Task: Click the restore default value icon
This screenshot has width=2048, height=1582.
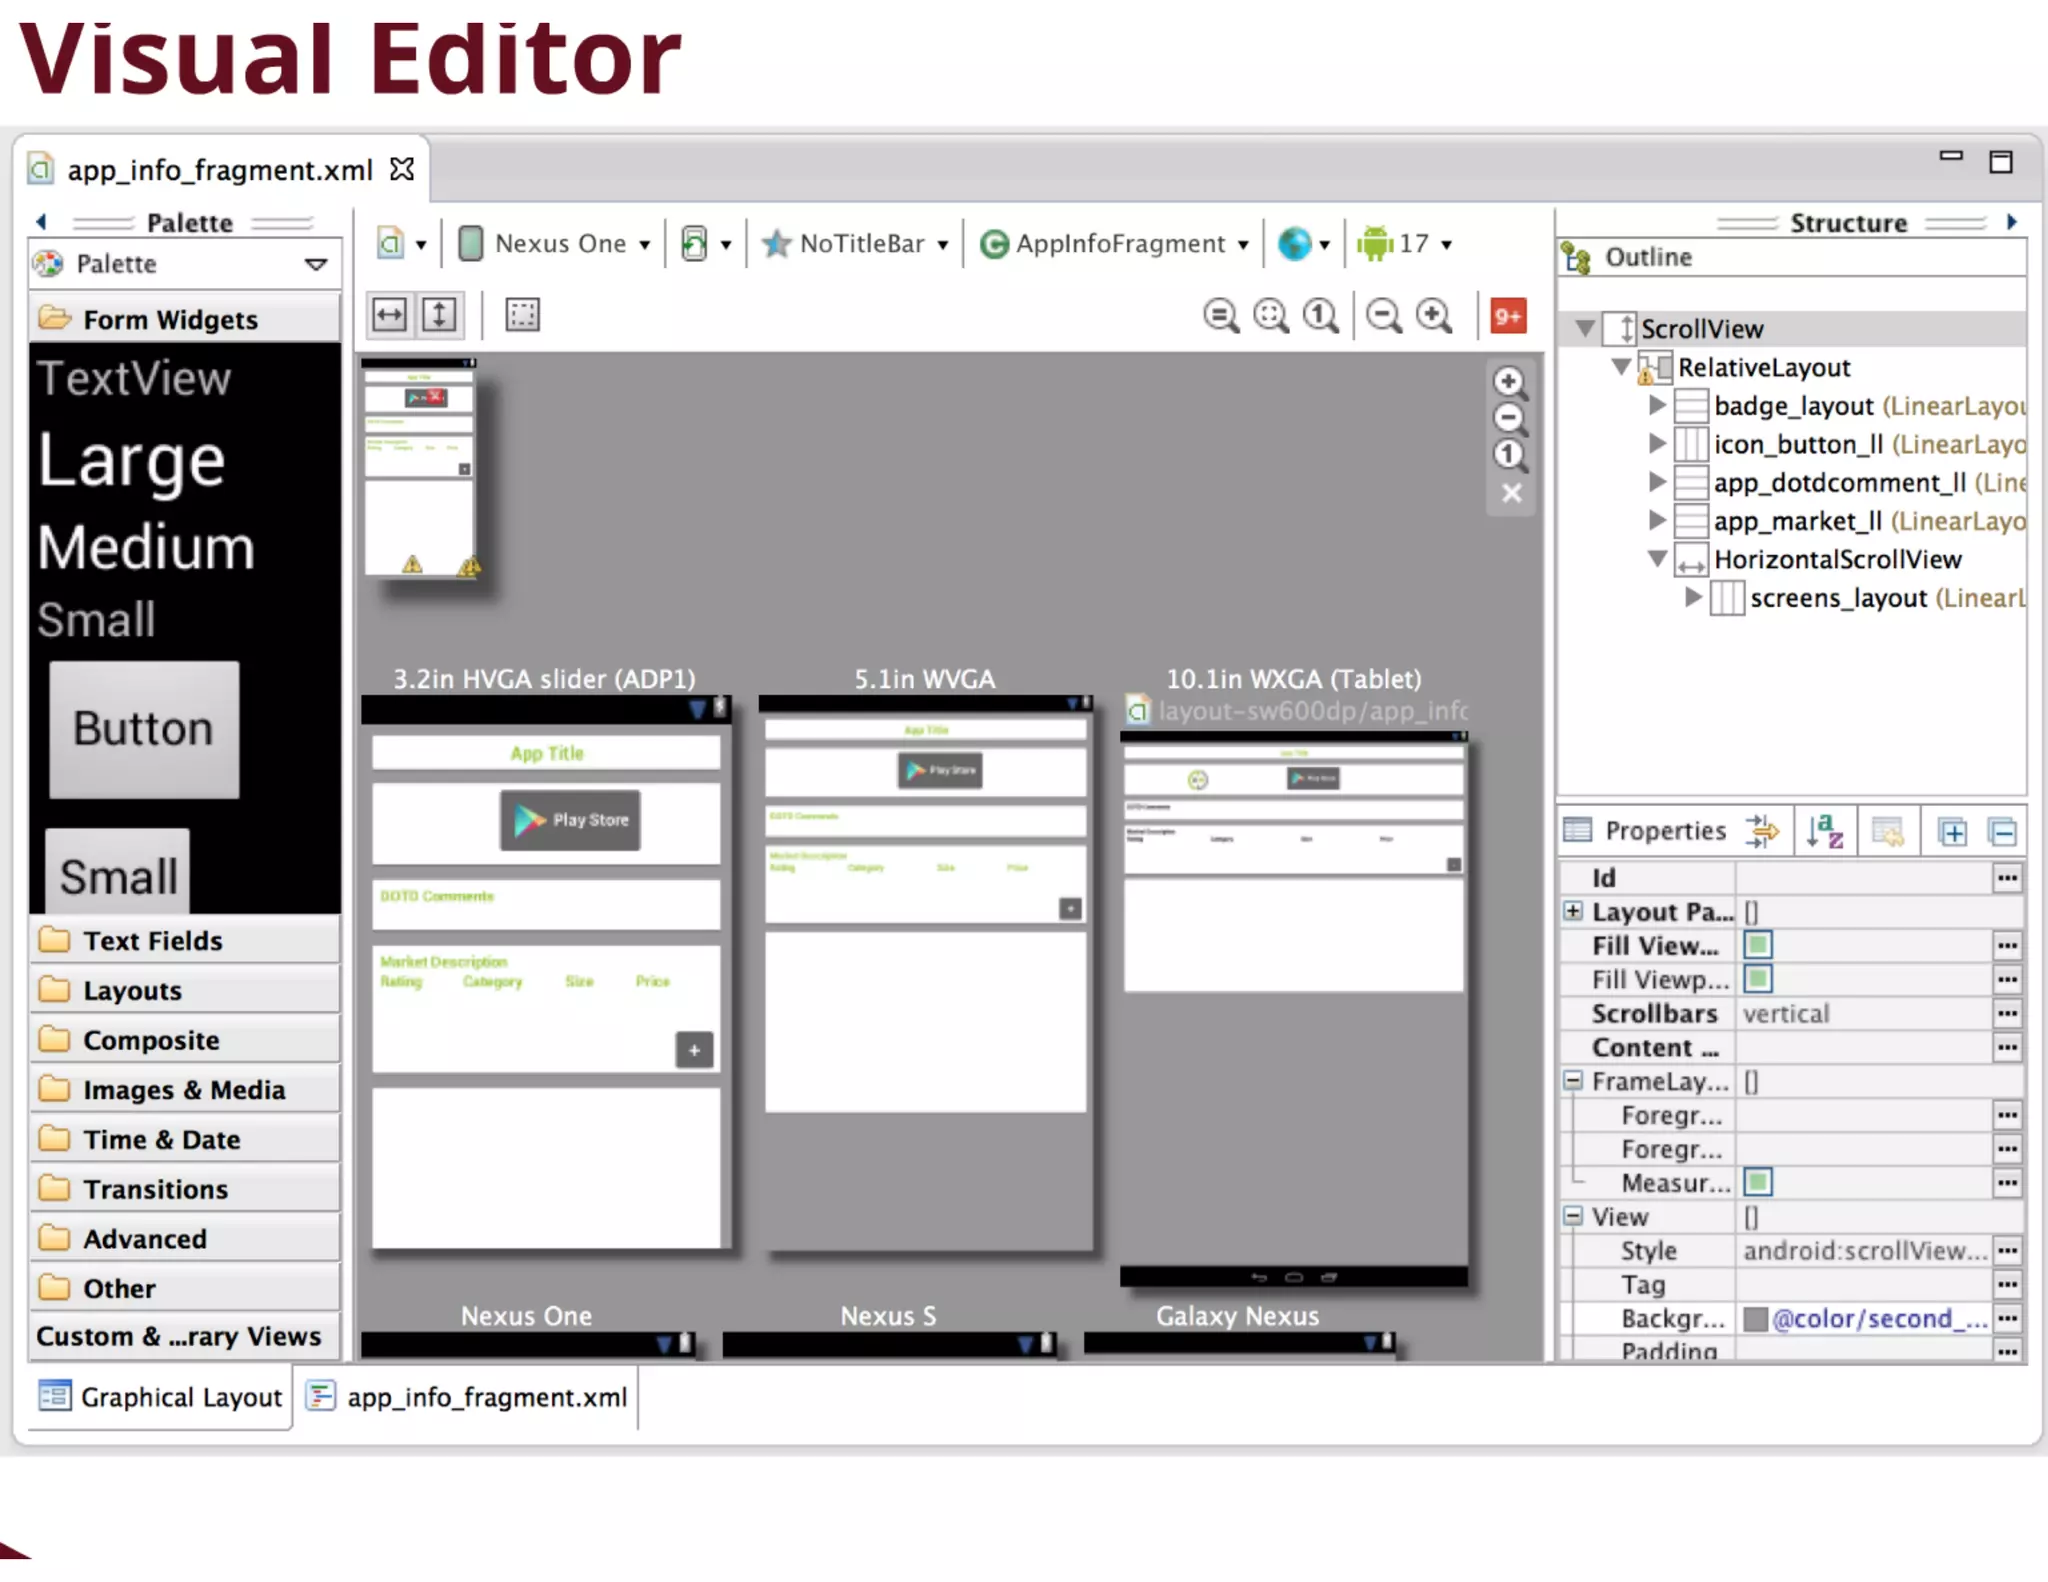Action: 1888,831
